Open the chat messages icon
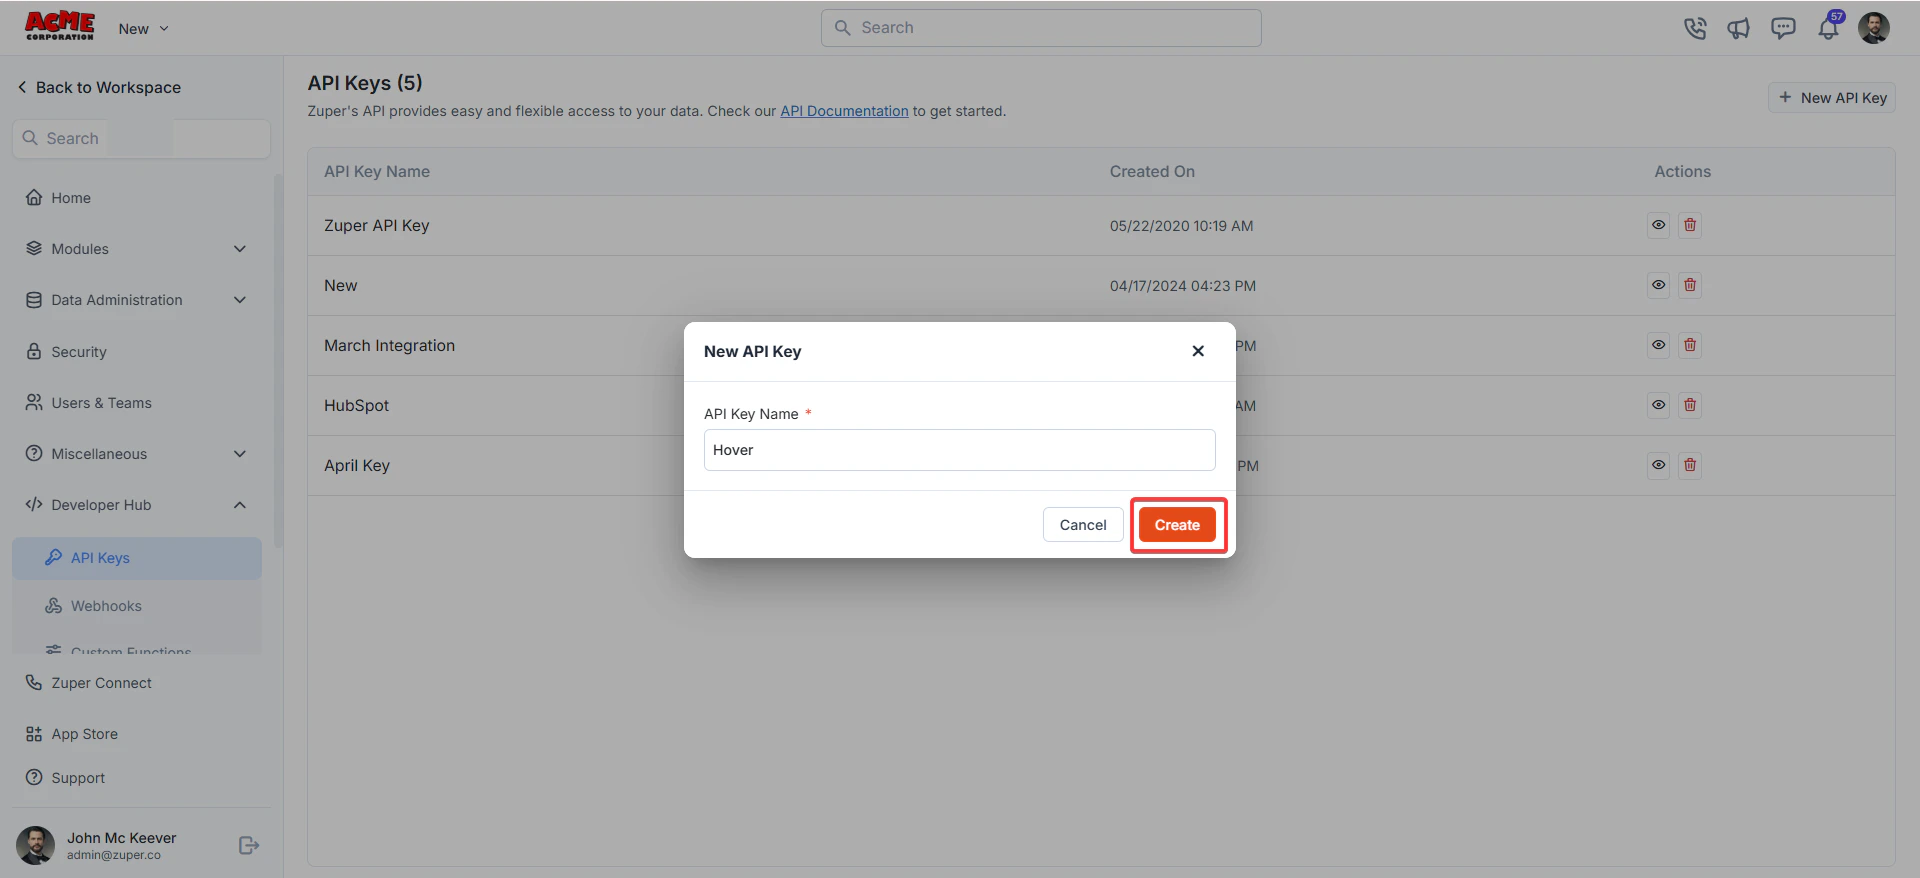 pos(1783,28)
